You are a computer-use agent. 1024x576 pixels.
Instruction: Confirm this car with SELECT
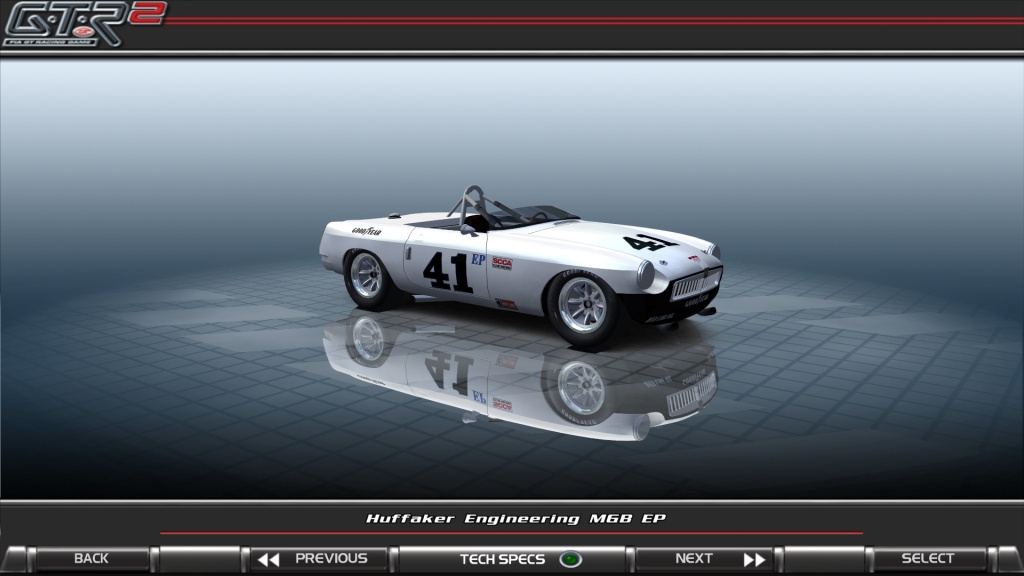click(x=927, y=559)
